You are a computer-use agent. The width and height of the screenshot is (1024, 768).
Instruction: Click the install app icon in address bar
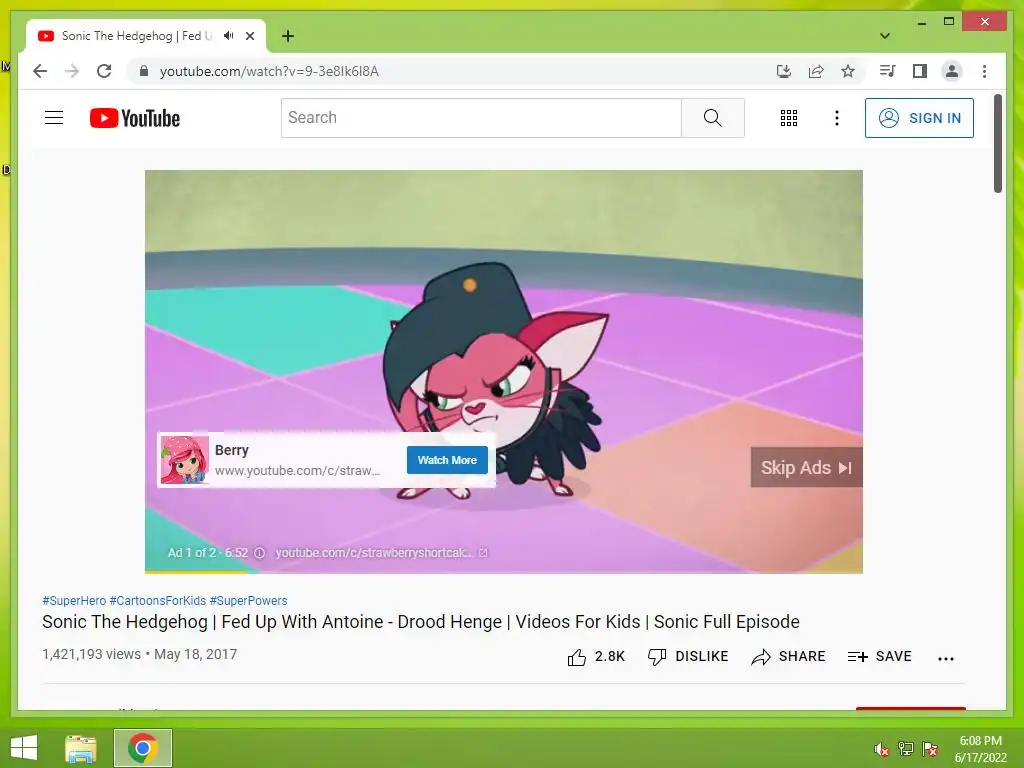pyautogui.click(x=784, y=71)
